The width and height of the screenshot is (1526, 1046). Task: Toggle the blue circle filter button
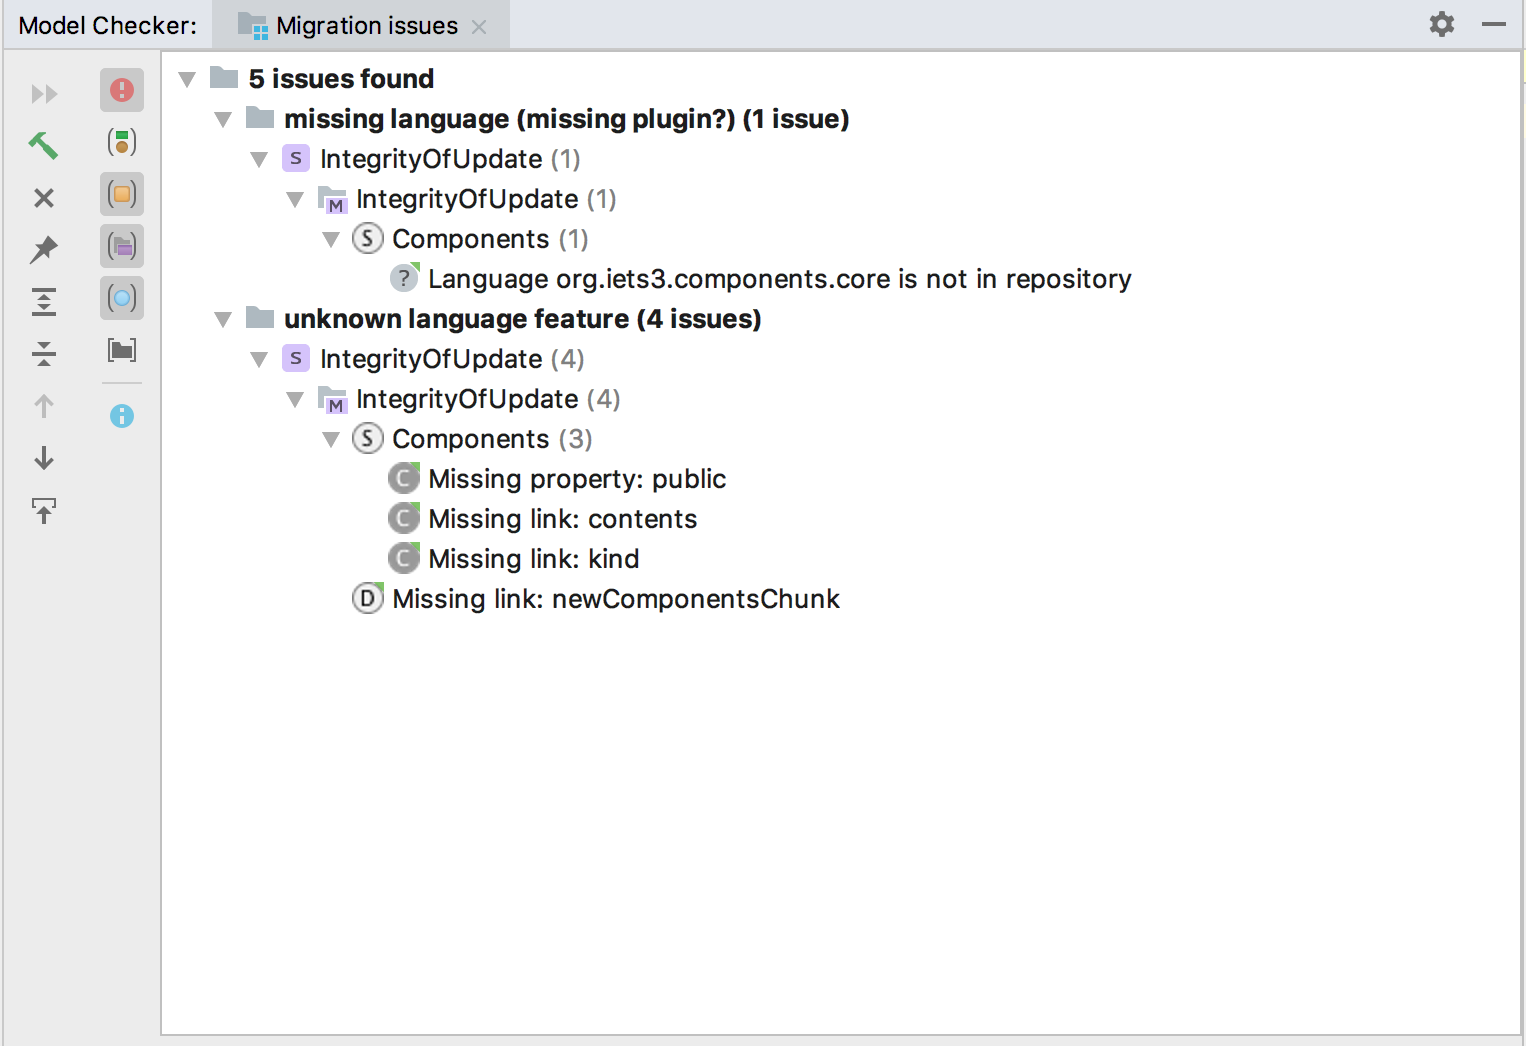122,298
